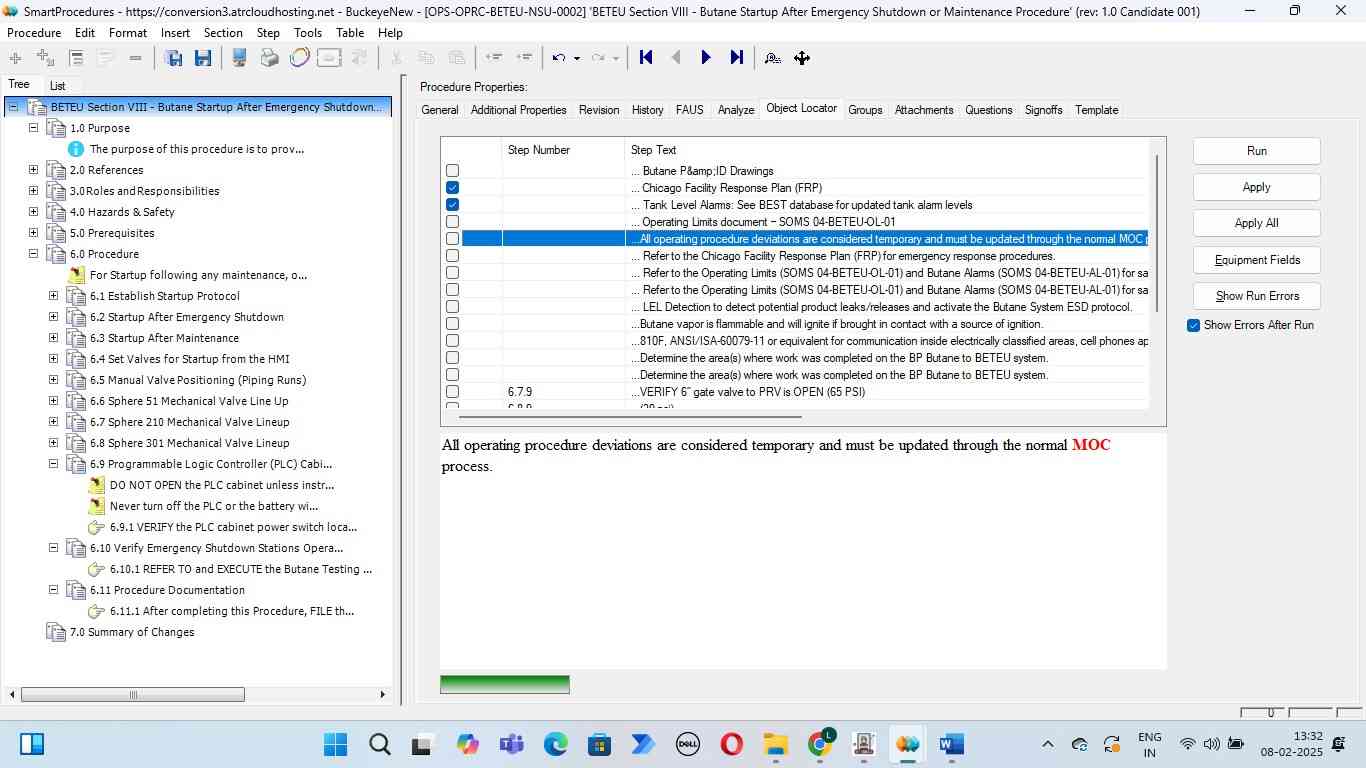Click the colorful rings toolbar icon

(299, 58)
